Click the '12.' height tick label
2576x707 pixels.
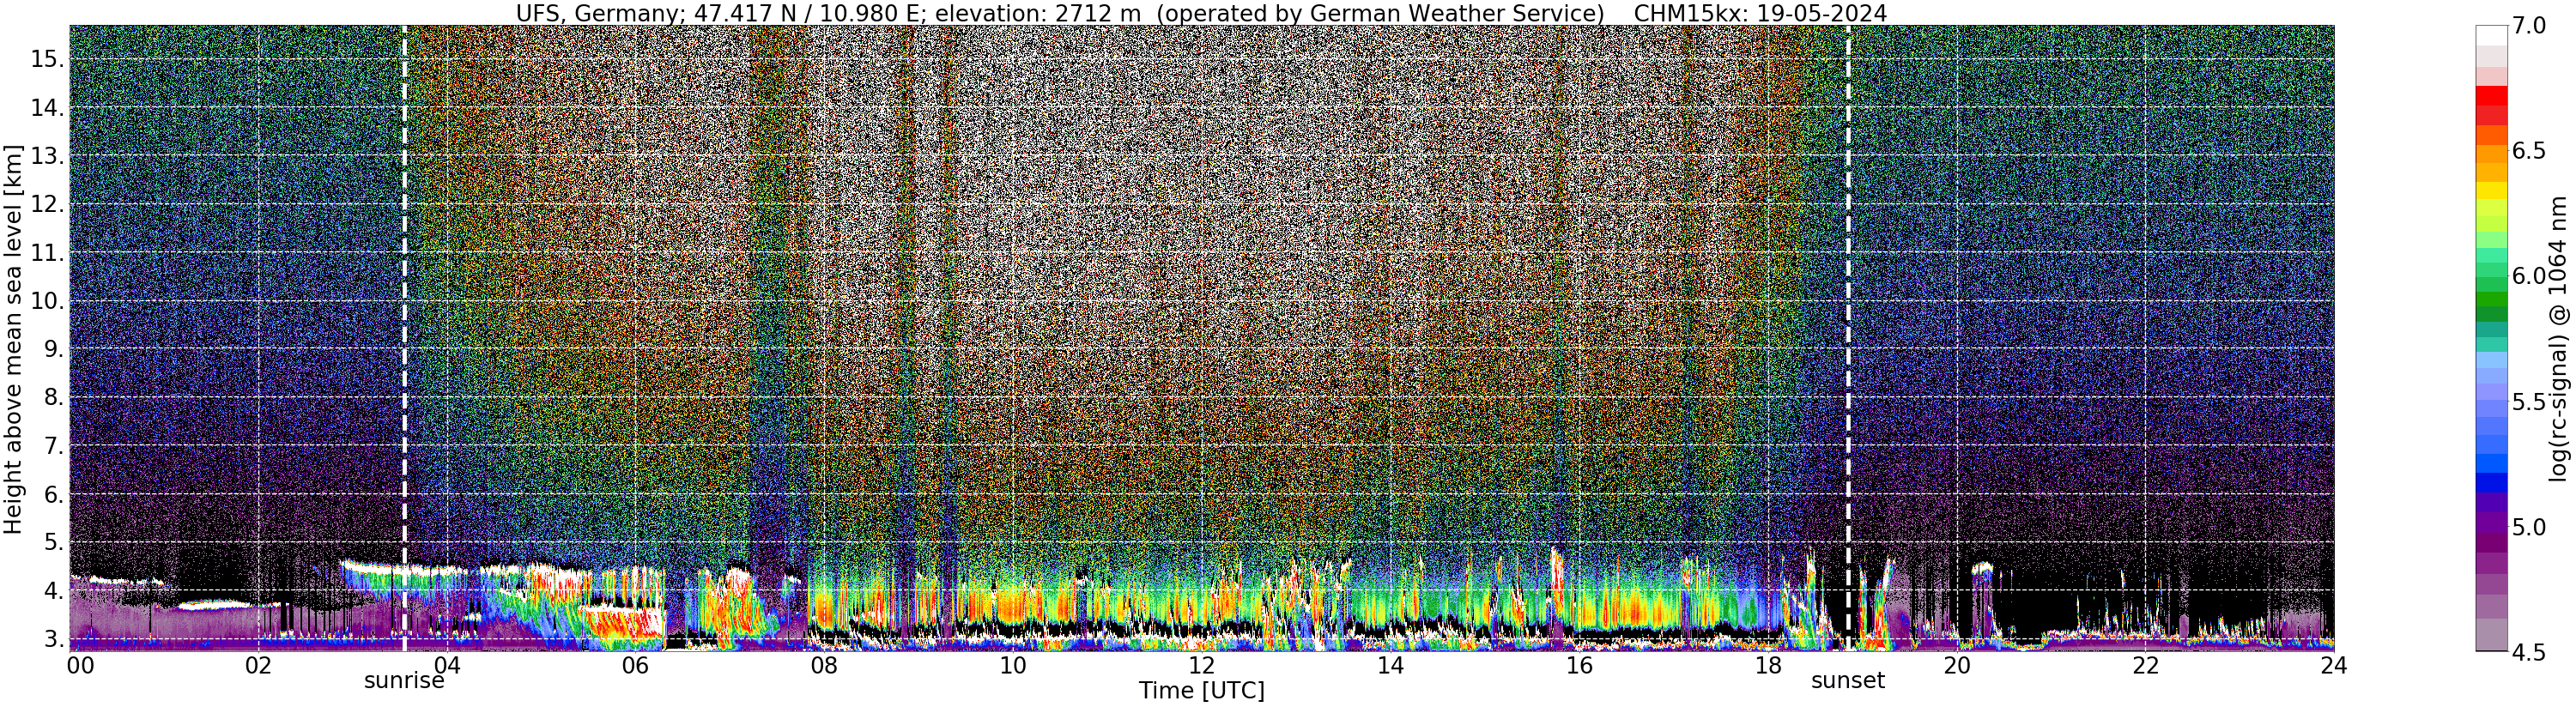click(x=47, y=204)
